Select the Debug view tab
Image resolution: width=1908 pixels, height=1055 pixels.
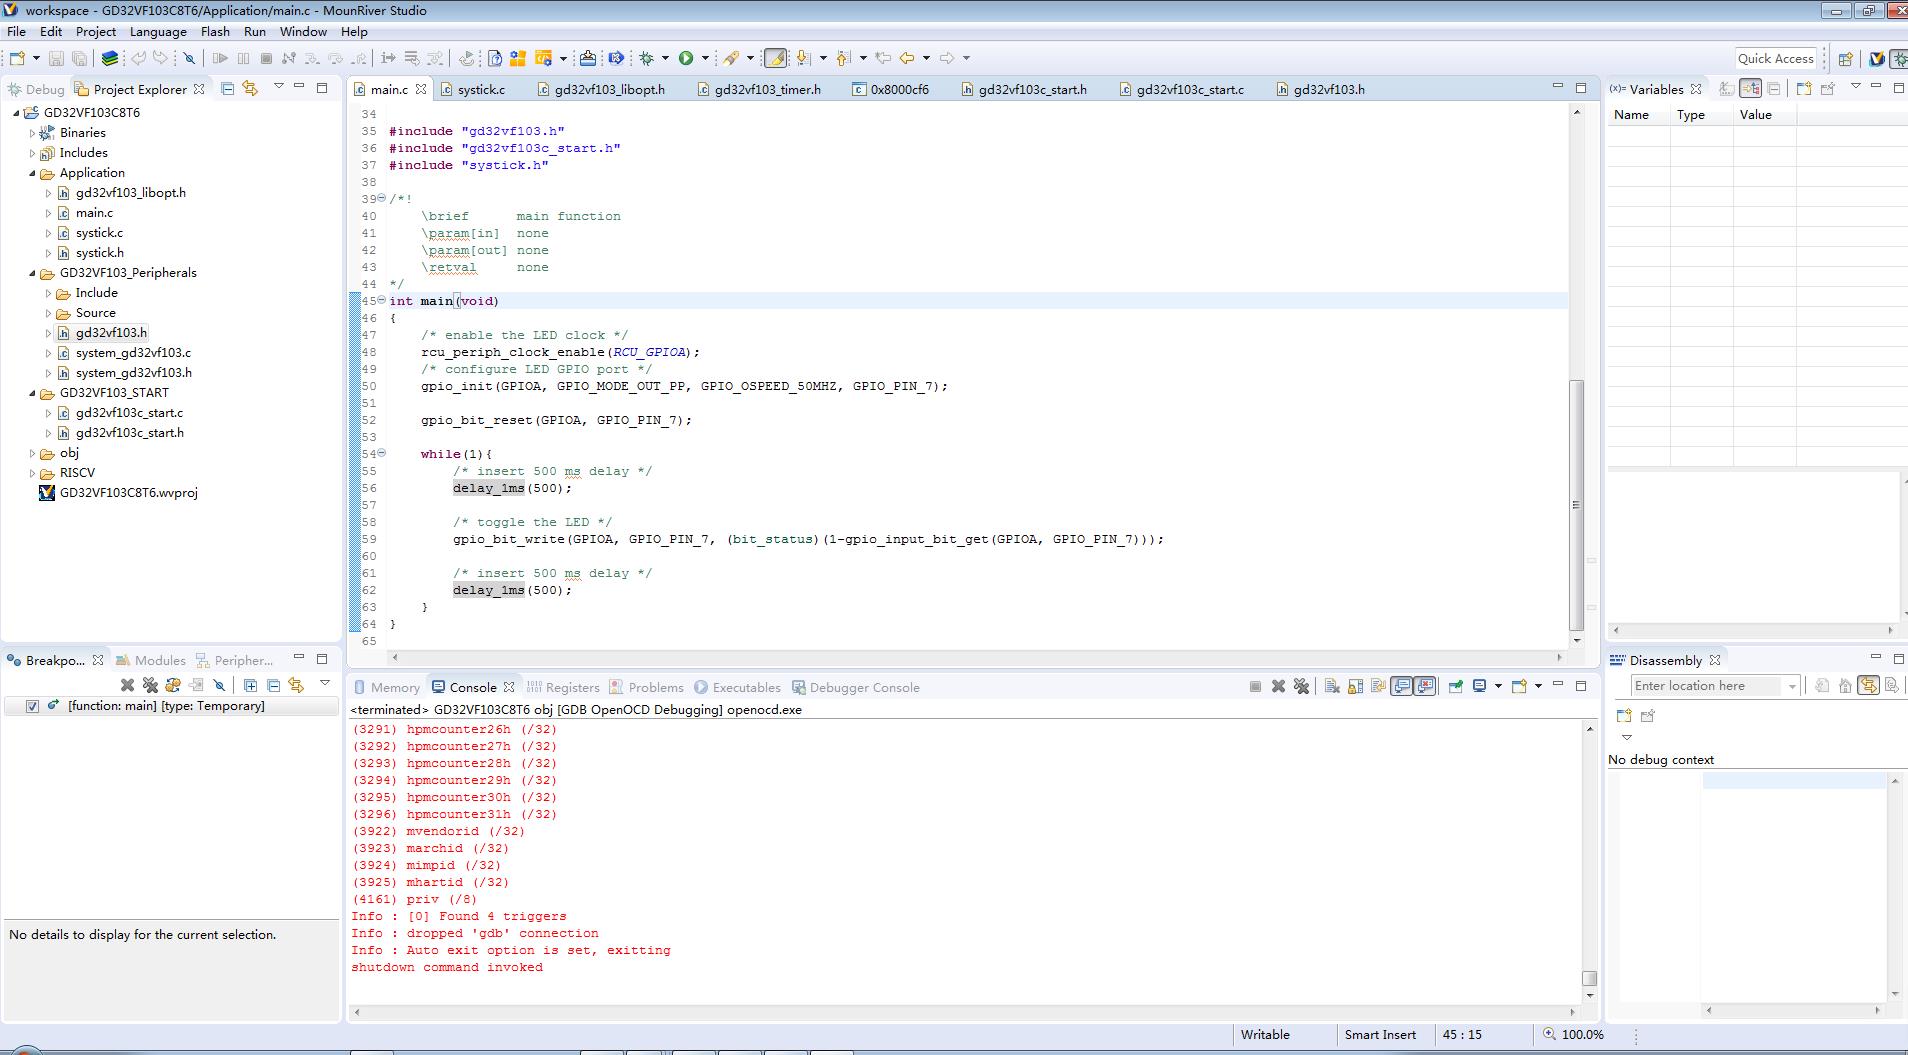point(36,89)
